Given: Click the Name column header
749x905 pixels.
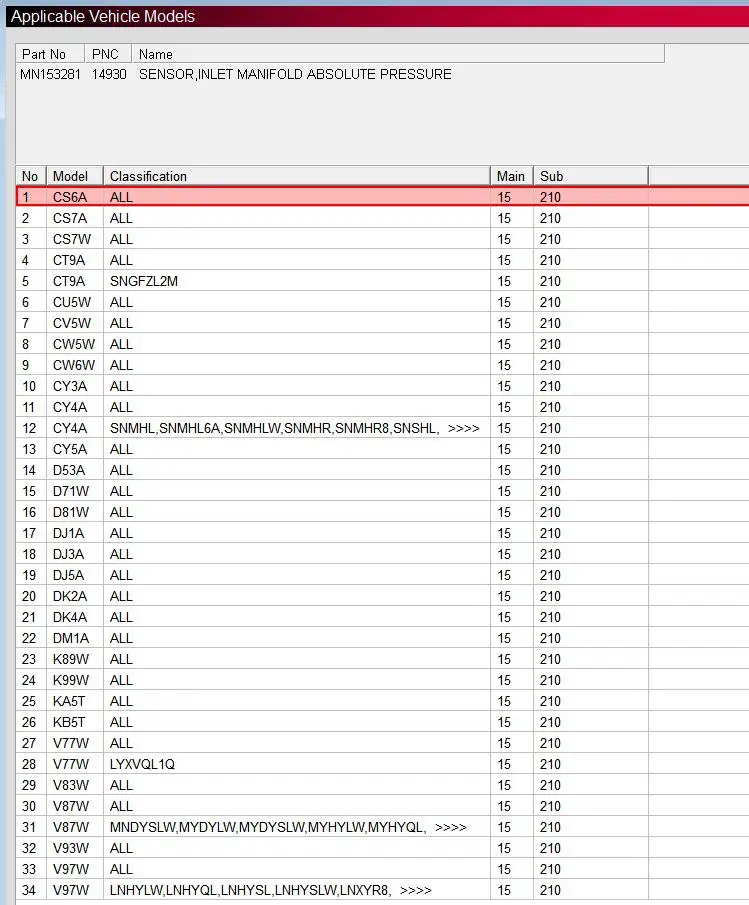Looking at the screenshot, I should click(398, 54).
